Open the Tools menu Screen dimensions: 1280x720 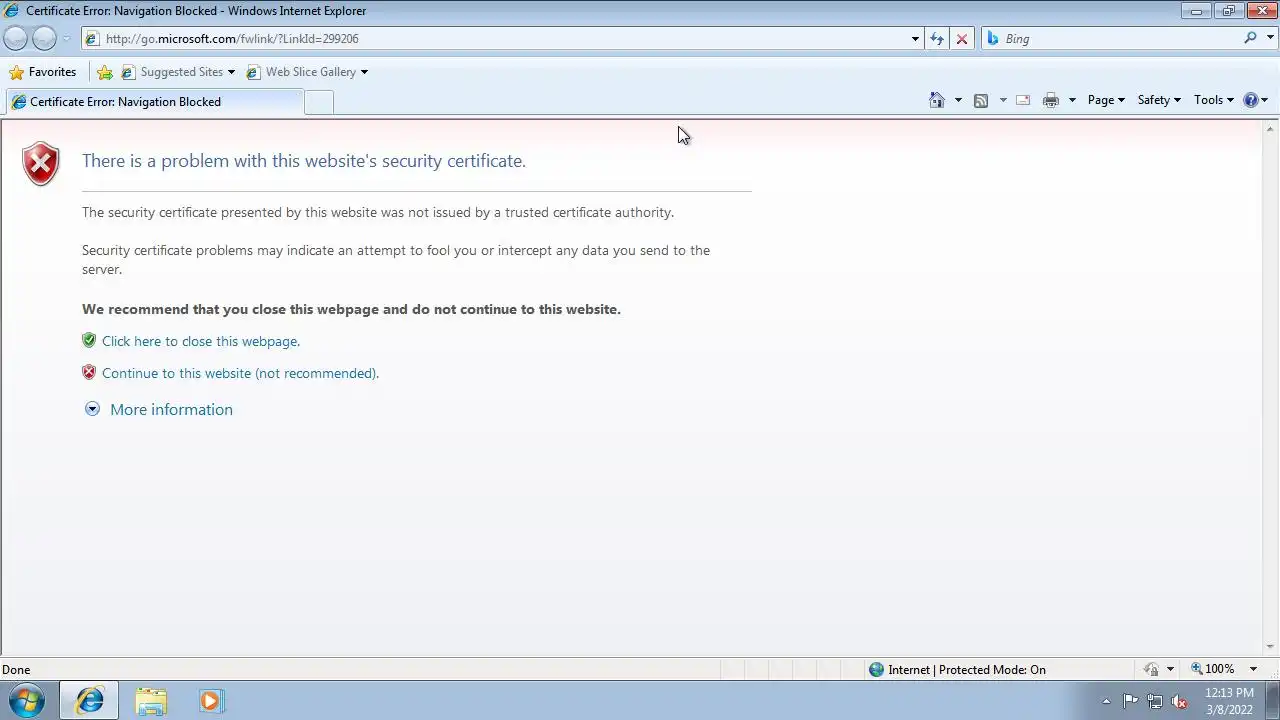1214,100
